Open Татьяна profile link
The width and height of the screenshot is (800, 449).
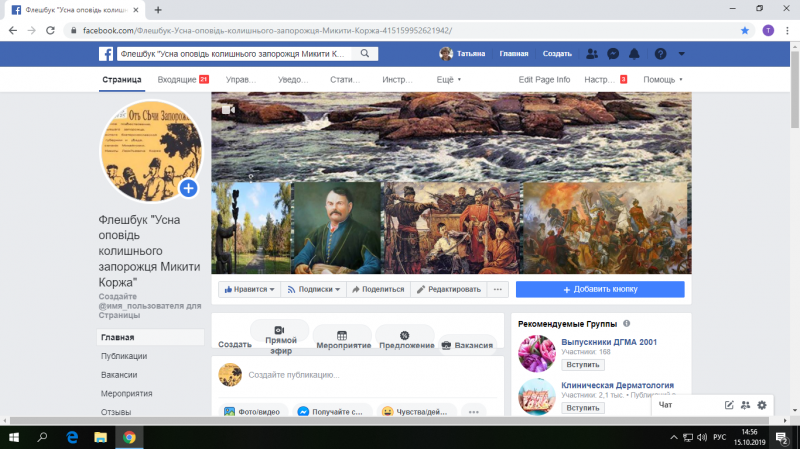[x=462, y=54]
